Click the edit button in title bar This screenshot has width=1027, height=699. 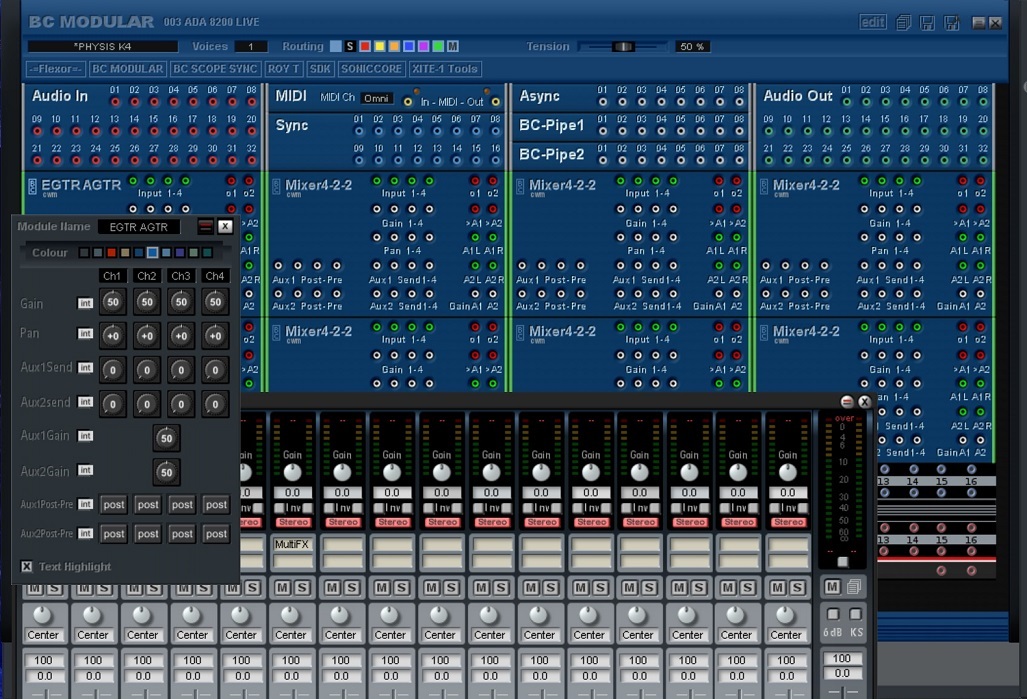click(x=872, y=22)
